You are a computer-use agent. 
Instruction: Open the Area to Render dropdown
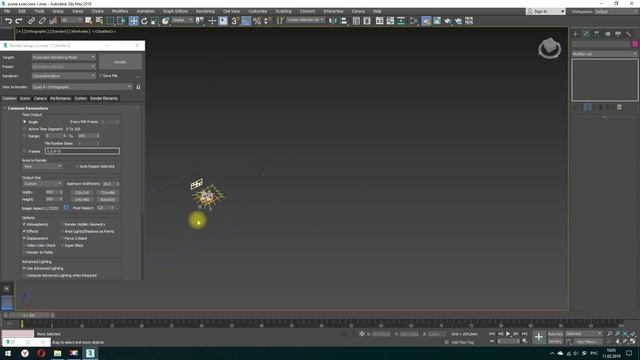point(42,167)
